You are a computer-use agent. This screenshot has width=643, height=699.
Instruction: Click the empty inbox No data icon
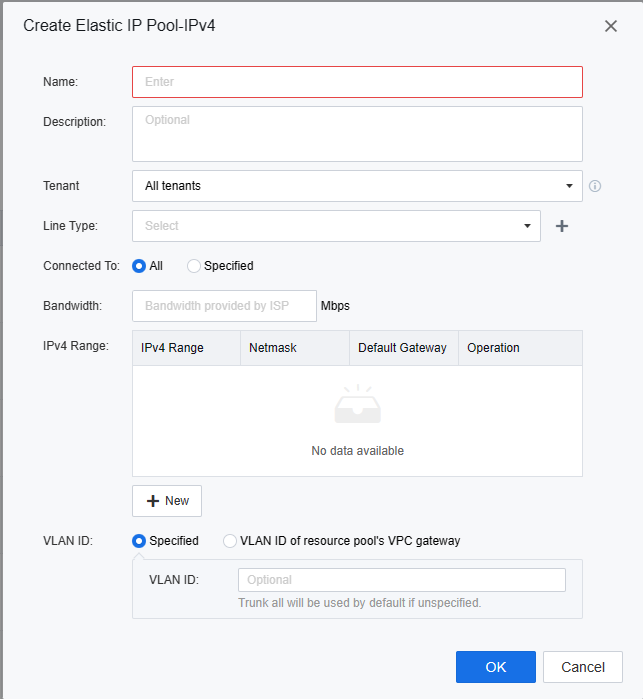357,405
